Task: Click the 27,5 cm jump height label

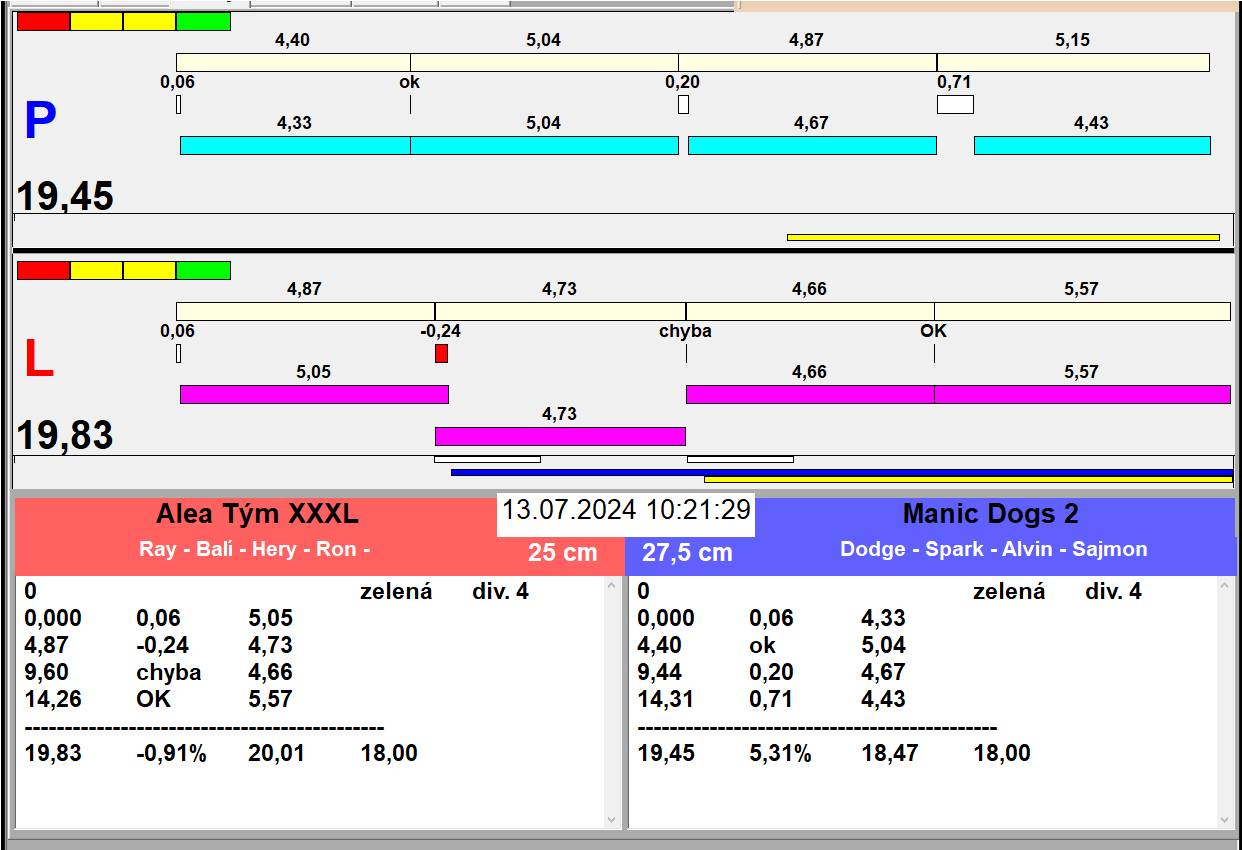Action: tap(687, 552)
